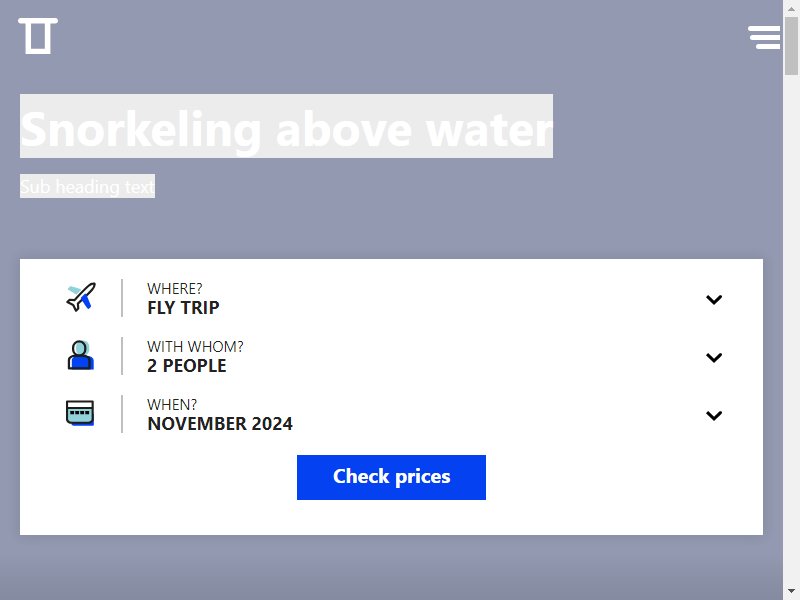The image size is (800, 600).
Task: Click the WHERE? label
Action: click(x=174, y=289)
